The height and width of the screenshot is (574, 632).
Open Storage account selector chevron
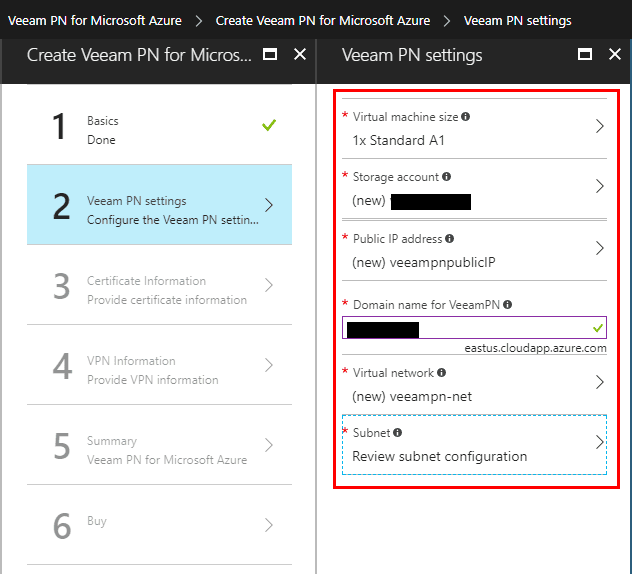click(x=600, y=186)
